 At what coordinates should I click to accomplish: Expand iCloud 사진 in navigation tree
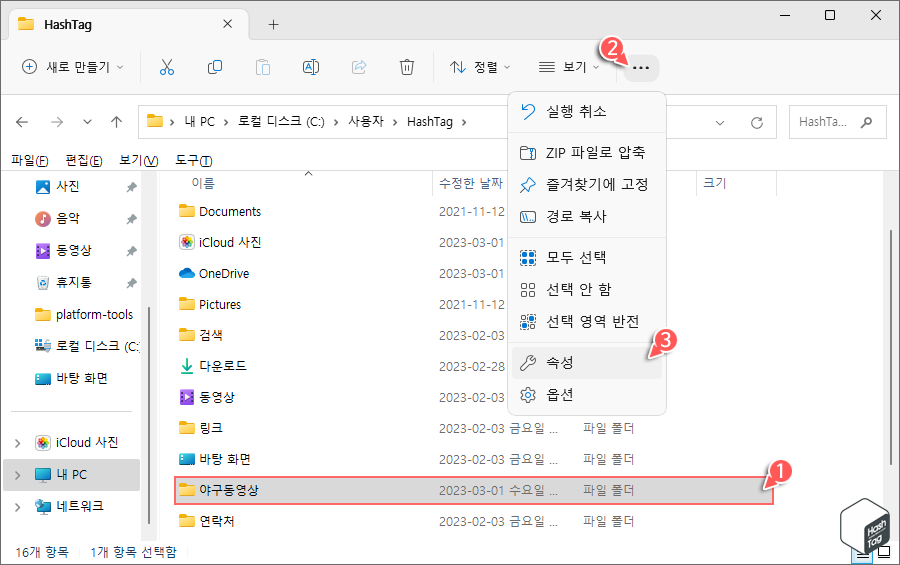(17, 443)
